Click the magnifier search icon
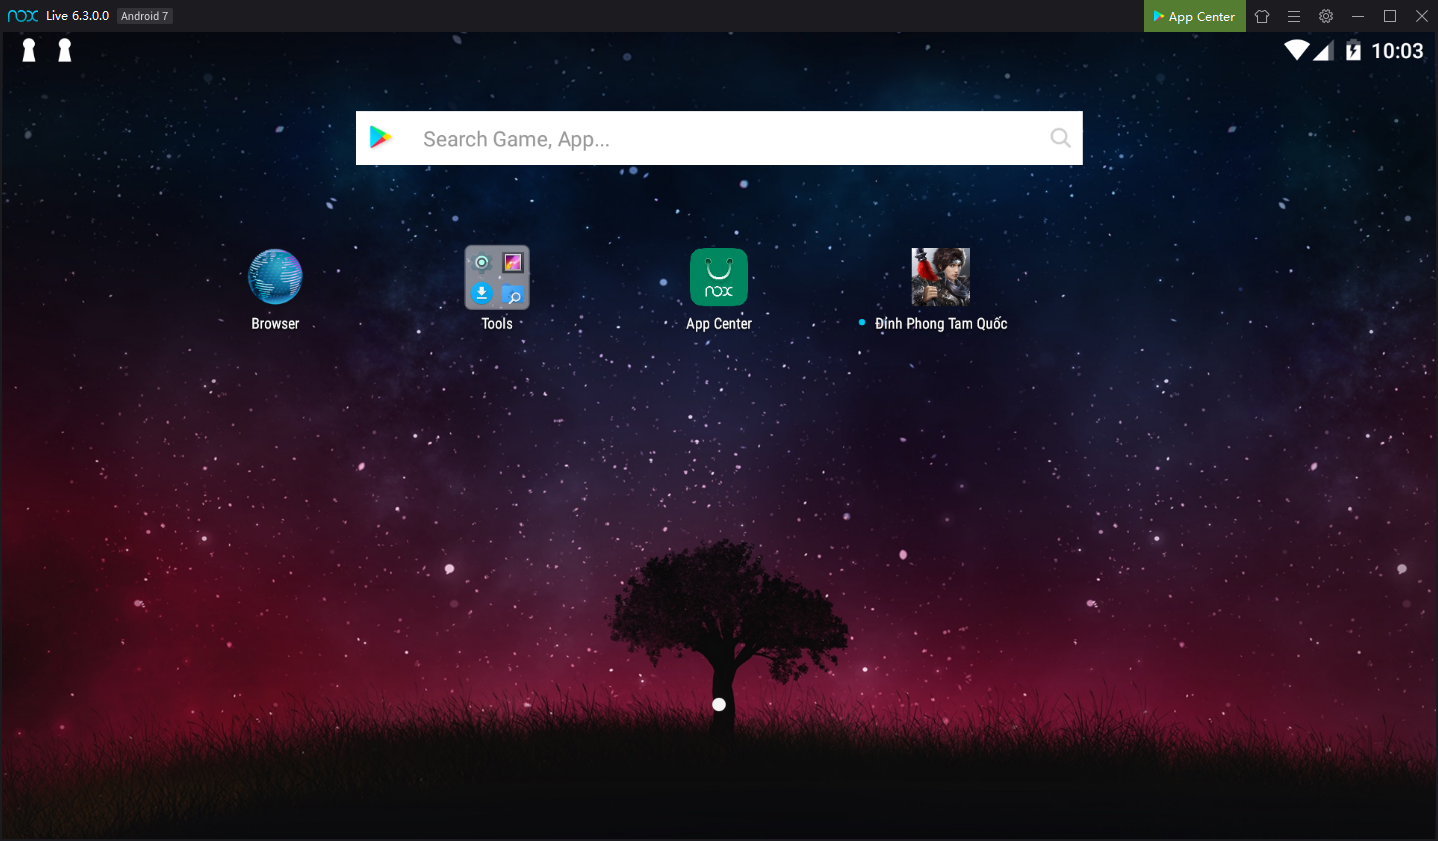 (x=1060, y=138)
